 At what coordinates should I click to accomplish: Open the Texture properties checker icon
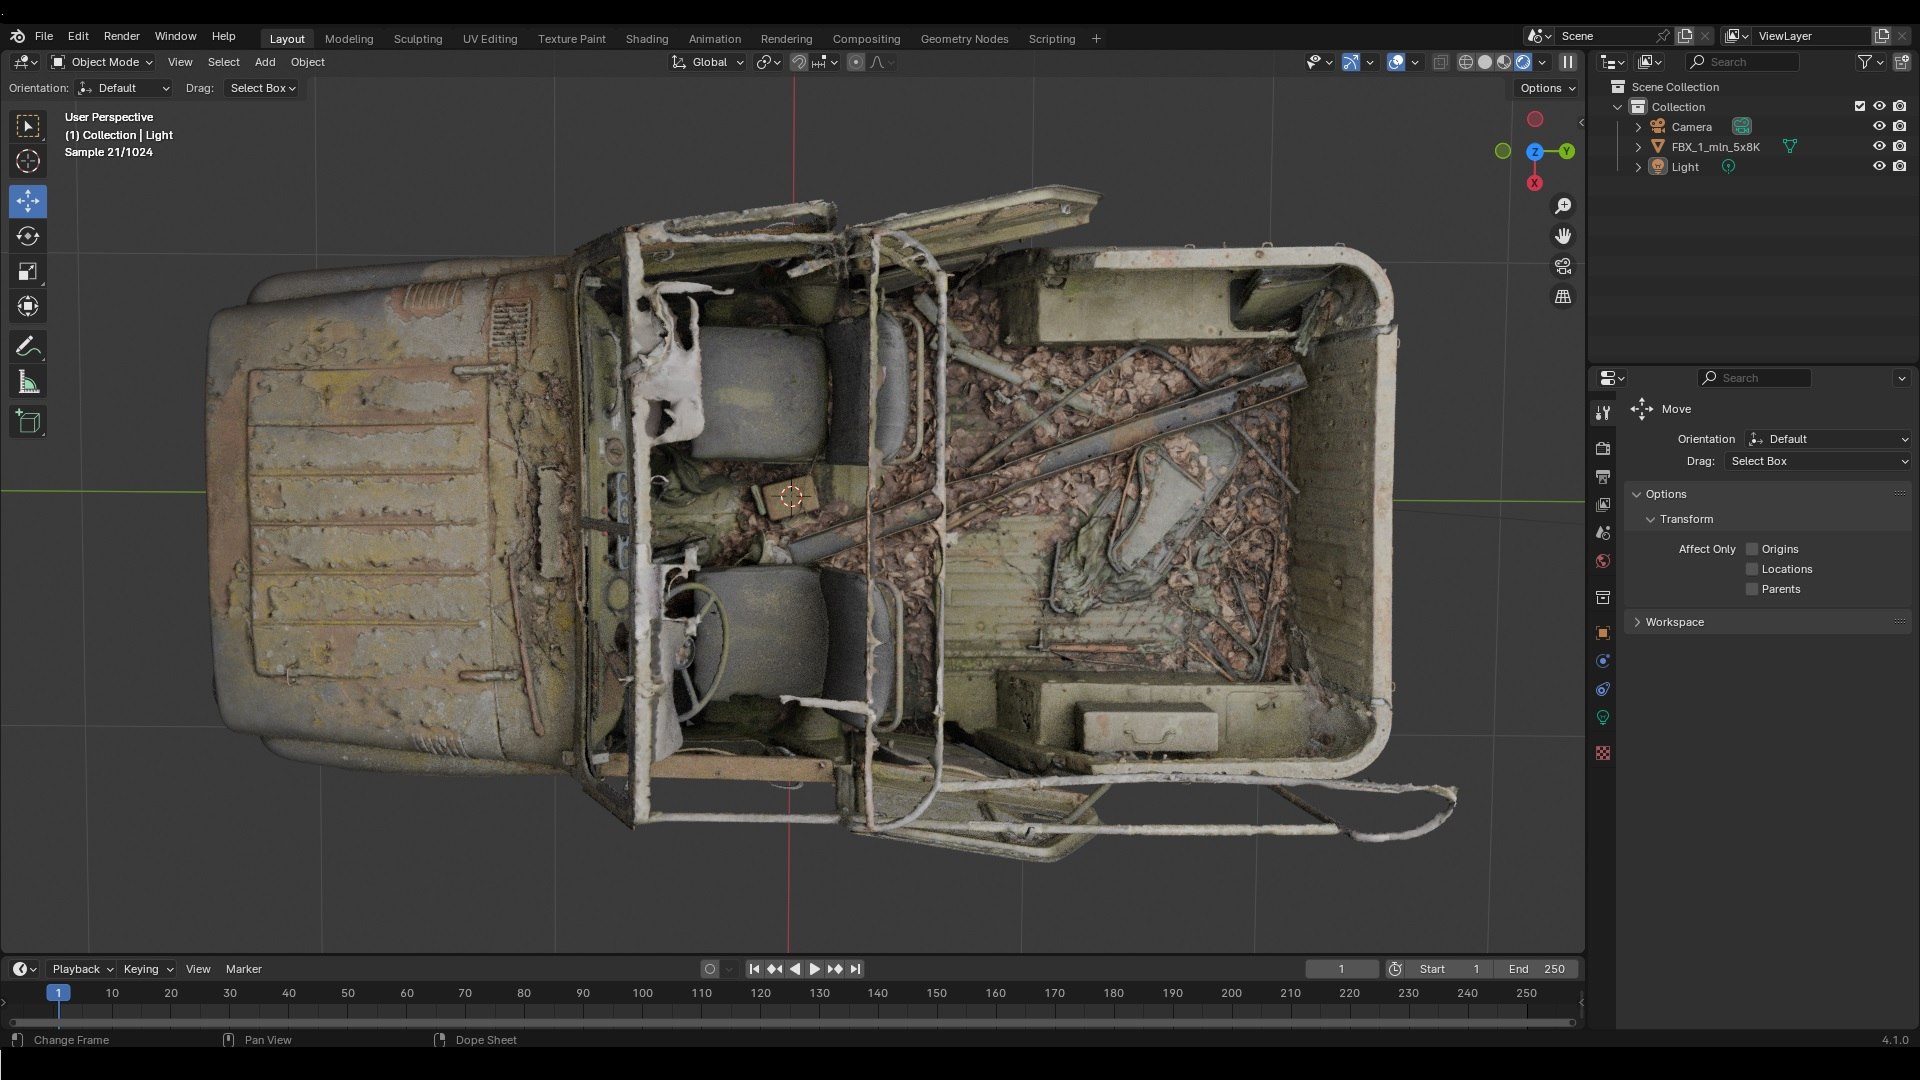[1603, 753]
